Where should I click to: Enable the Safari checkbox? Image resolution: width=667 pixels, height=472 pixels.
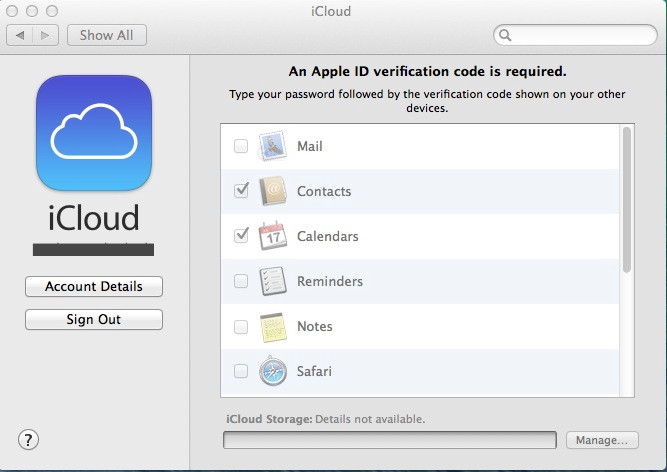[241, 371]
